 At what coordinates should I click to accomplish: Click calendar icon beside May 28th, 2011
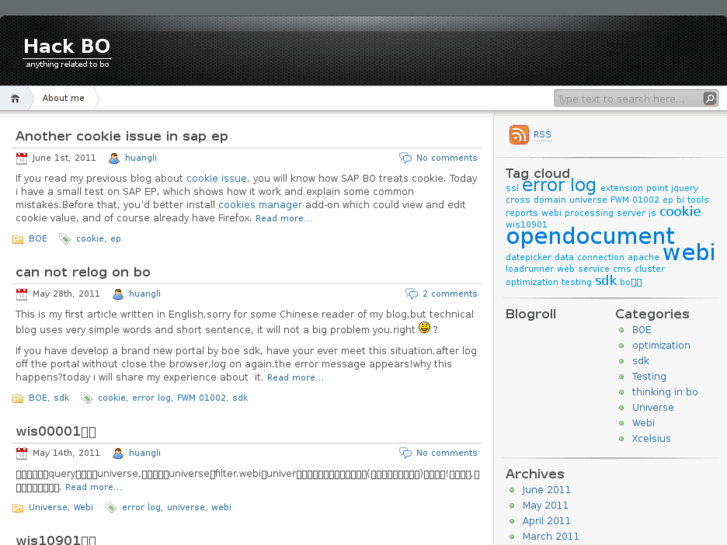tap(21, 294)
